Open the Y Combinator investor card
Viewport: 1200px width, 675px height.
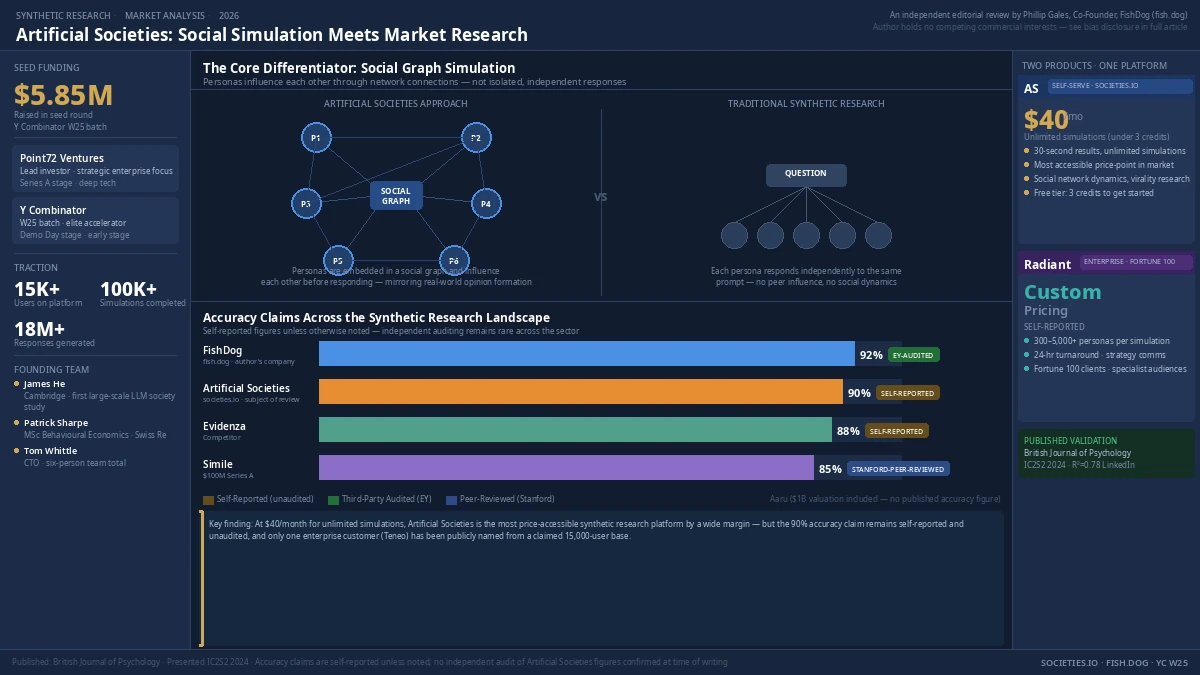(x=96, y=221)
